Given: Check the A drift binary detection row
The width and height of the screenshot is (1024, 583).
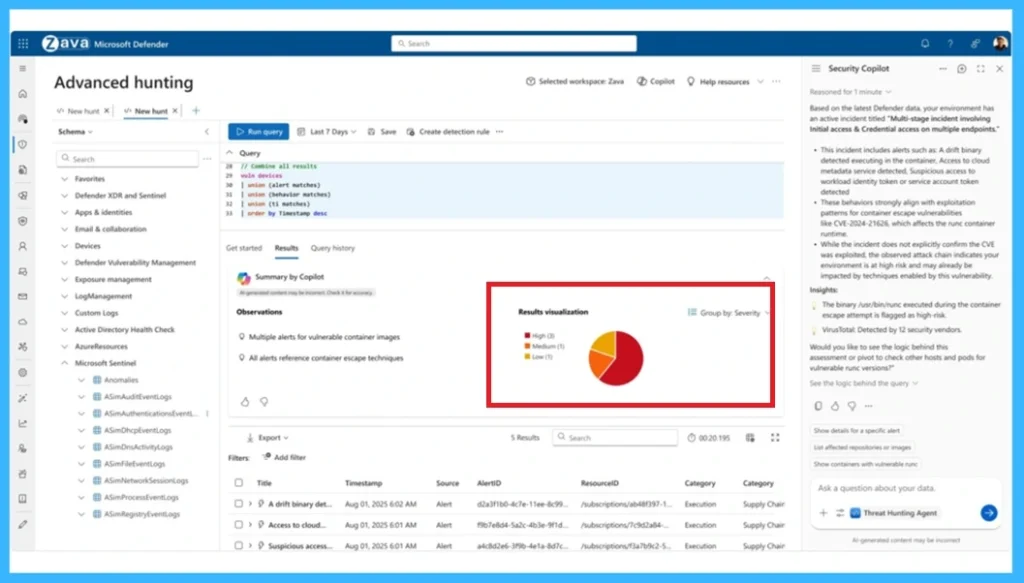Looking at the screenshot, I should tap(237, 503).
